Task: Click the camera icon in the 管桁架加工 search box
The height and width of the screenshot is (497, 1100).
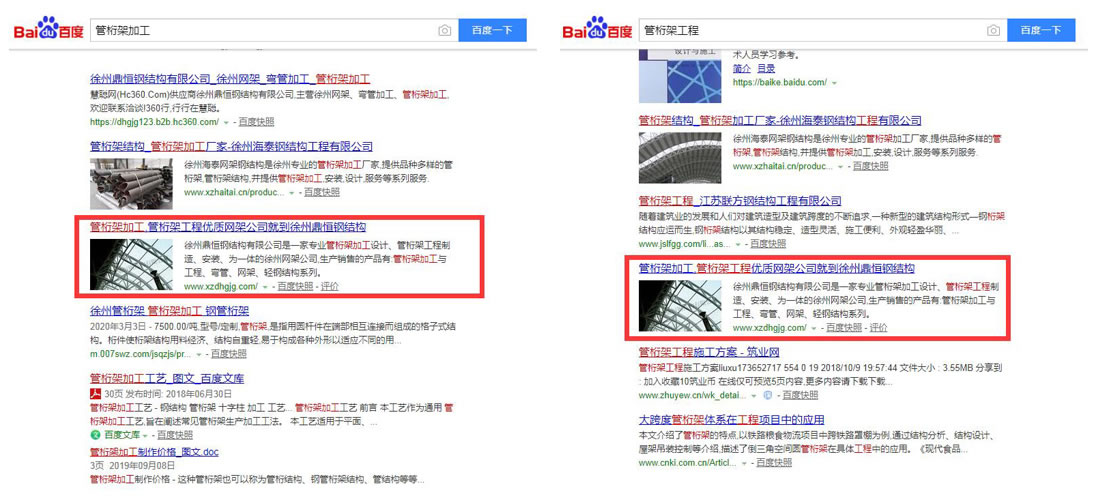Action: (444, 31)
